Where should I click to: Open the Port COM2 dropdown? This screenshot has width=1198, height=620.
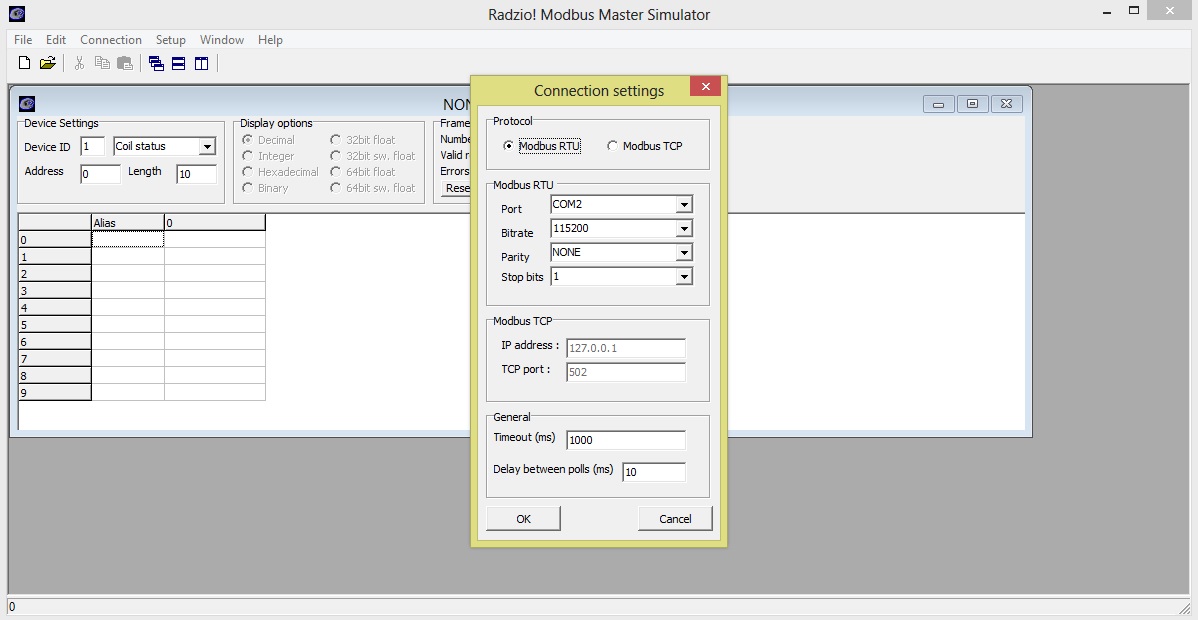[684, 205]
